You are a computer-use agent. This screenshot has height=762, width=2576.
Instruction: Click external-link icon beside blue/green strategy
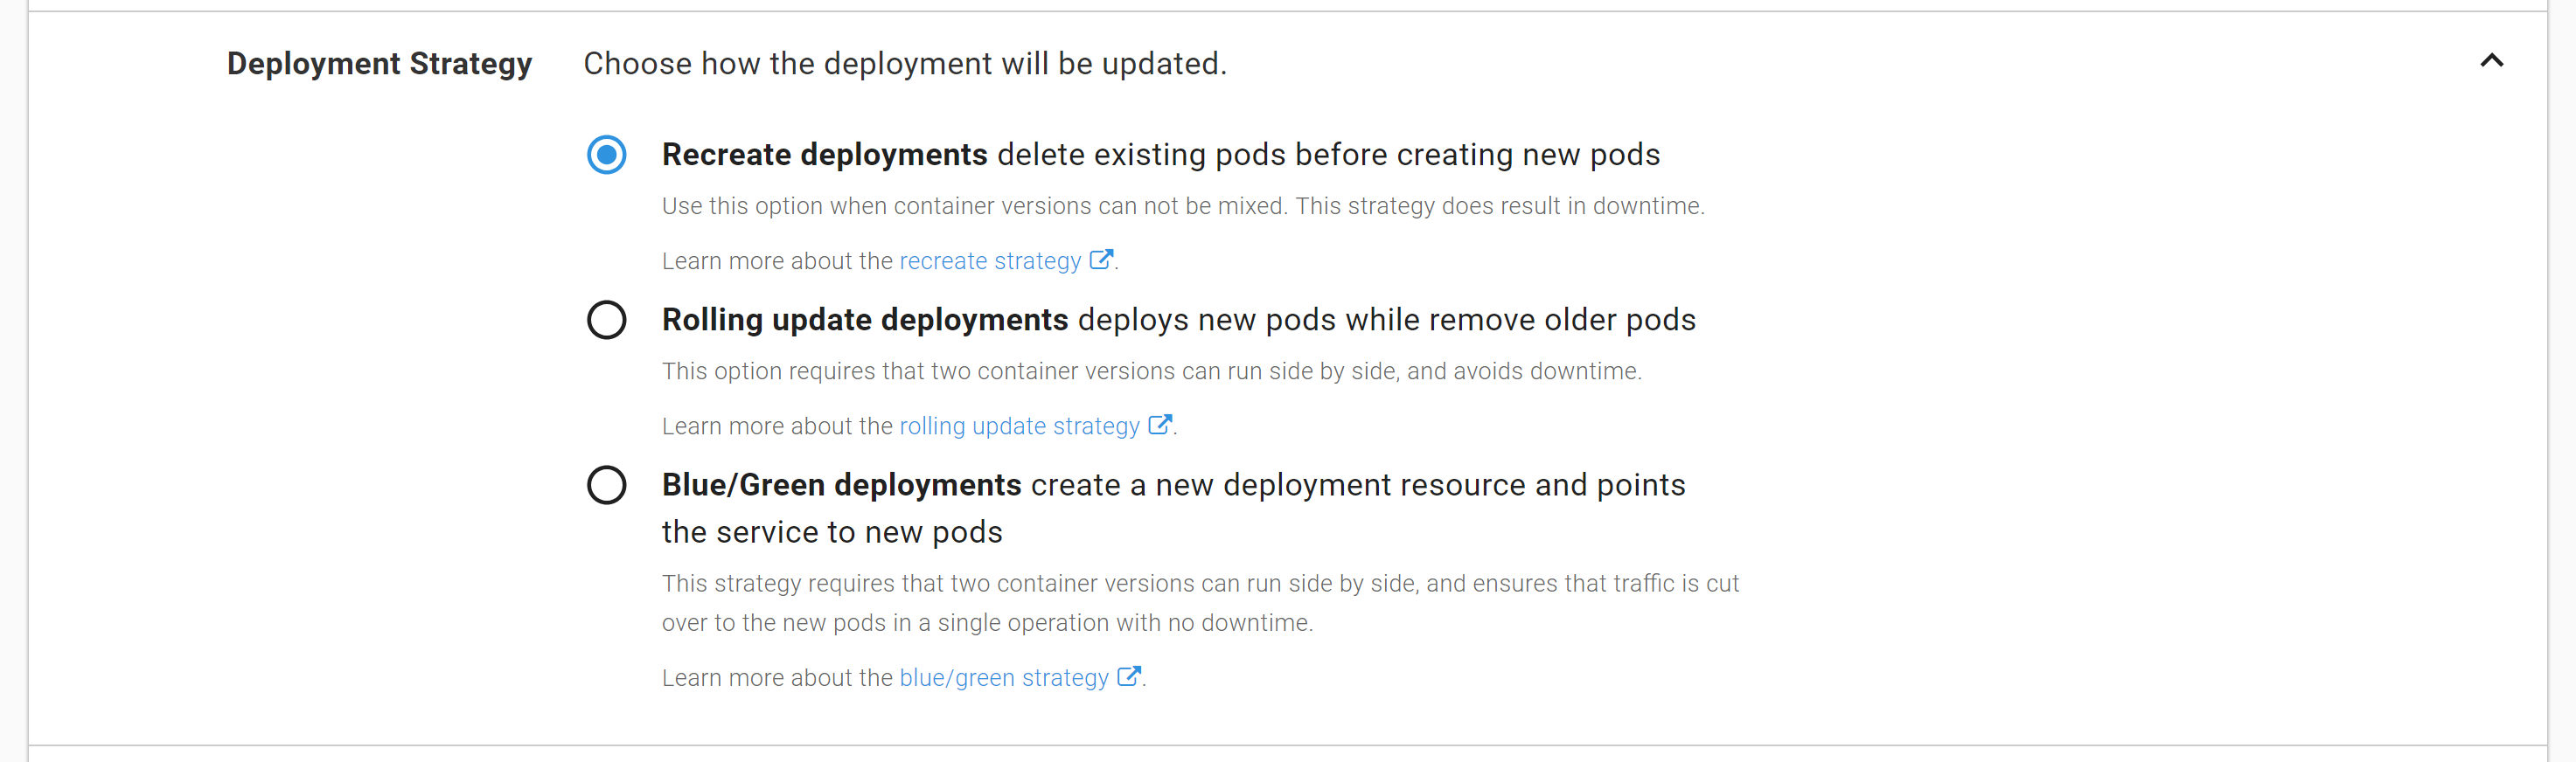1128,677
